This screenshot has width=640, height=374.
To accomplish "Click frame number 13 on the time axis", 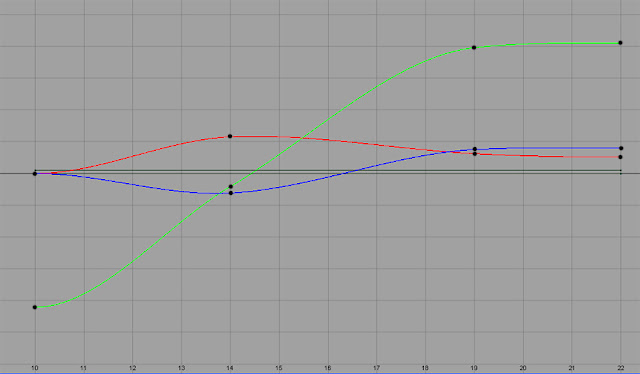I will click(181, 368).
